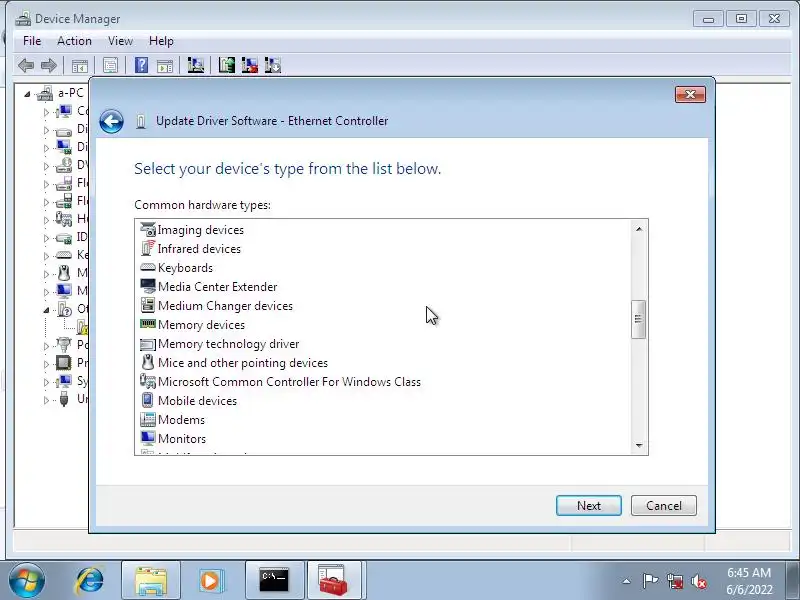800x600 pixels.
Task: Click Device Manager toolbox taskbar icon
Action: 334,581
